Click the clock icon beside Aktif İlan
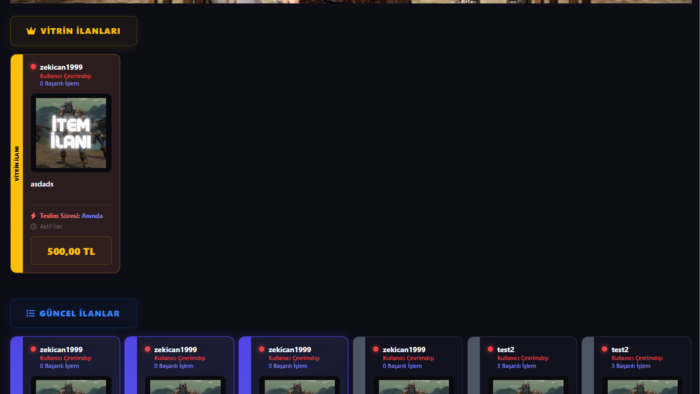The height and width of the screenshot is (394, 700). (33, 226)
